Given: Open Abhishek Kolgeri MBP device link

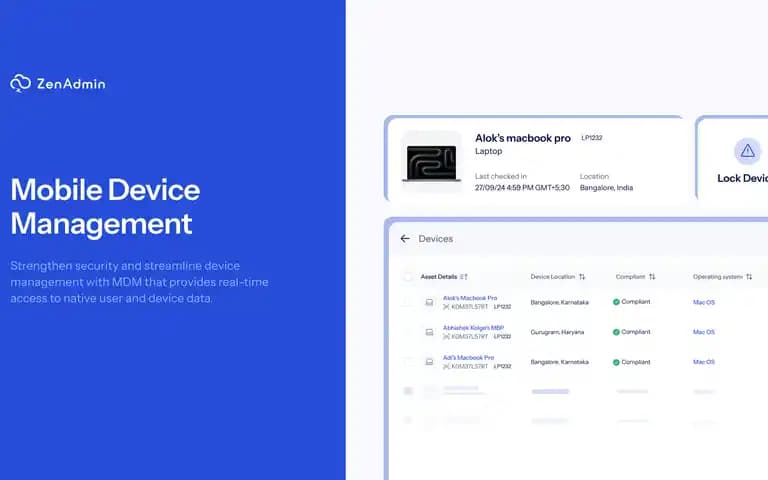Looking at the screenshot, I should tap(473, 328).
